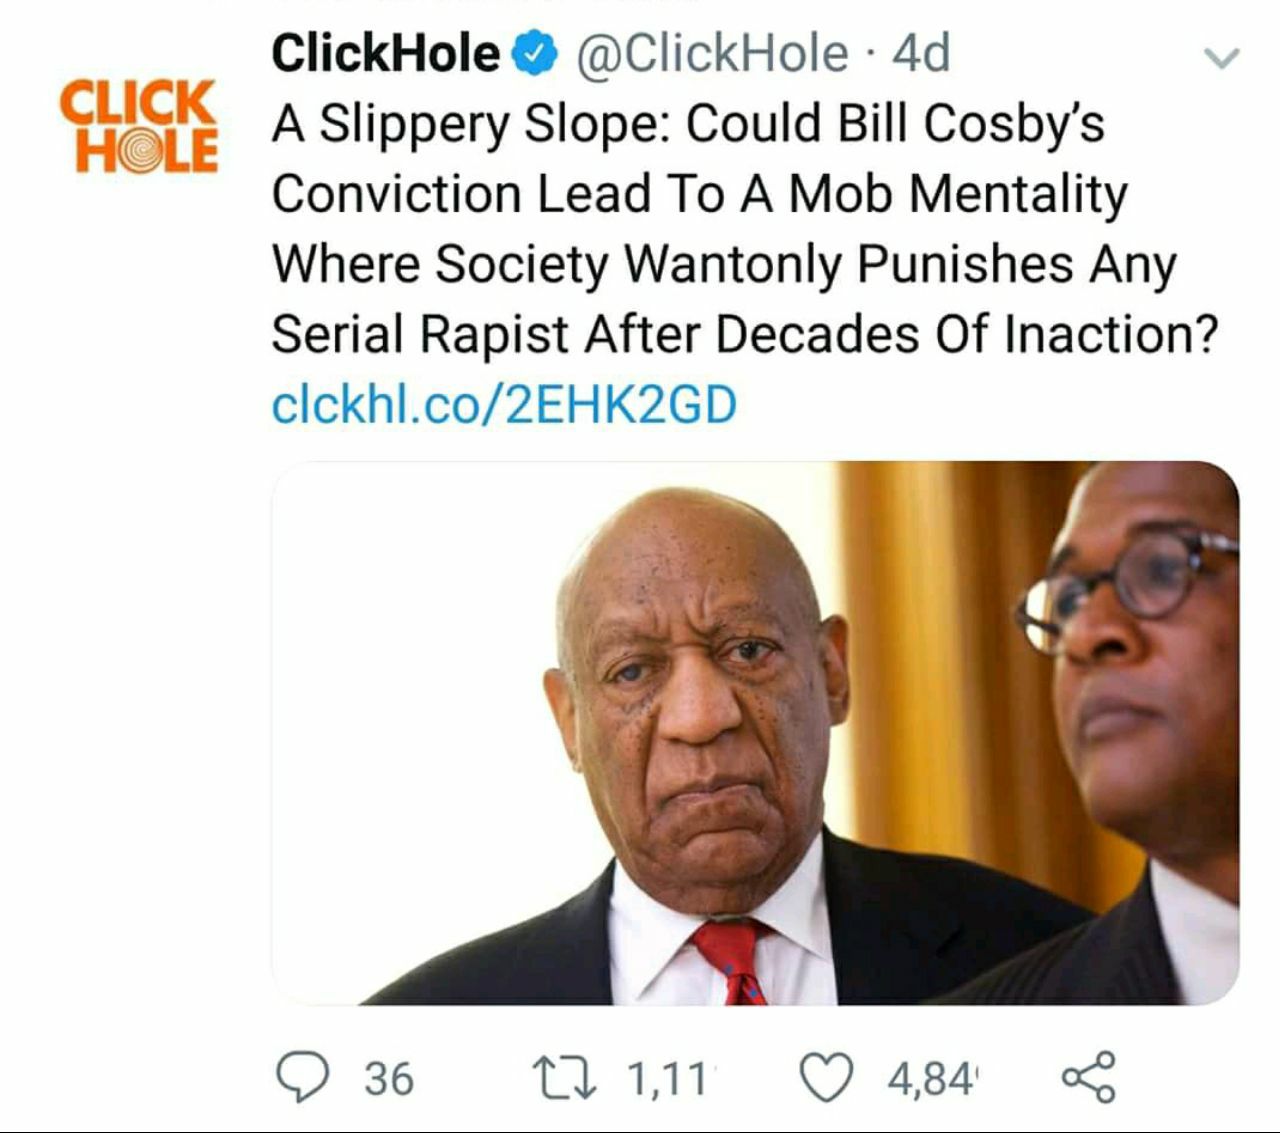Click the @ClickHole handle
The image size is (1280, 1133).
(712, 54)
